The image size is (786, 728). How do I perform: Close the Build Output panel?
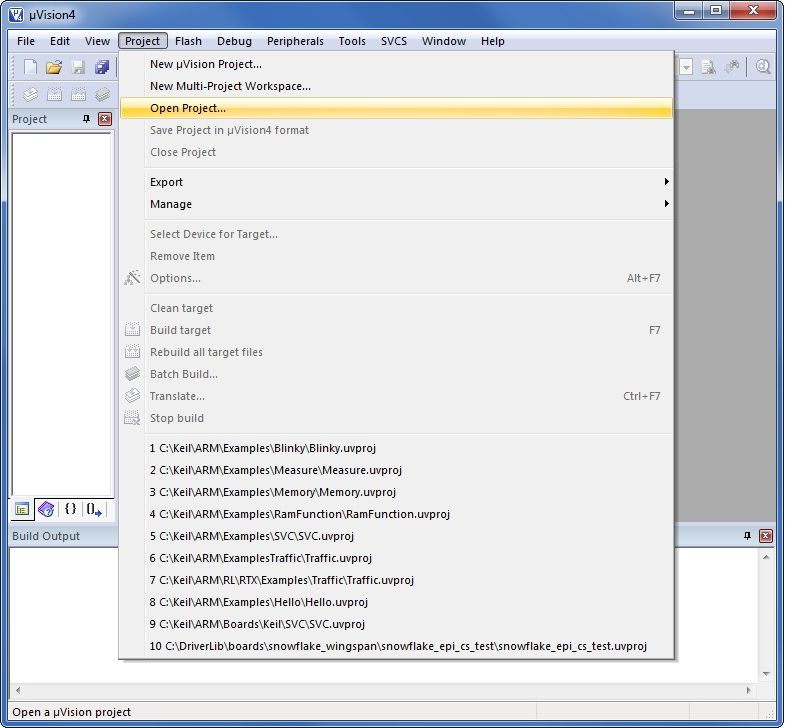point(765,535)
